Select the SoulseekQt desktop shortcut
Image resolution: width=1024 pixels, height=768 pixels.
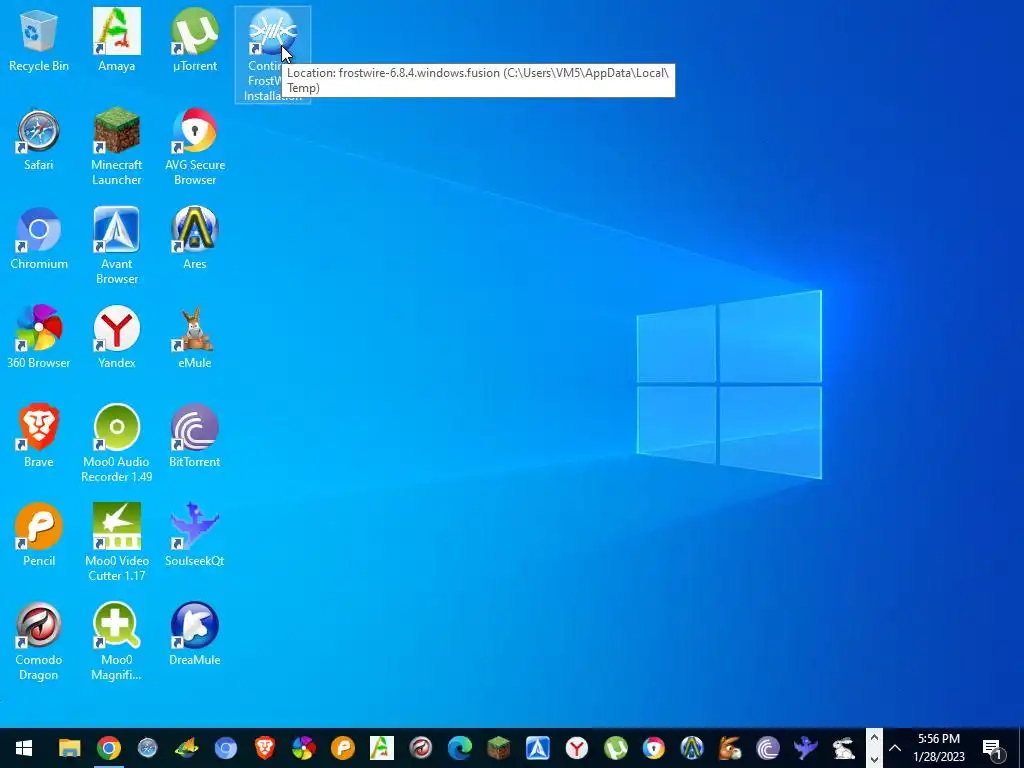(195, 536)
